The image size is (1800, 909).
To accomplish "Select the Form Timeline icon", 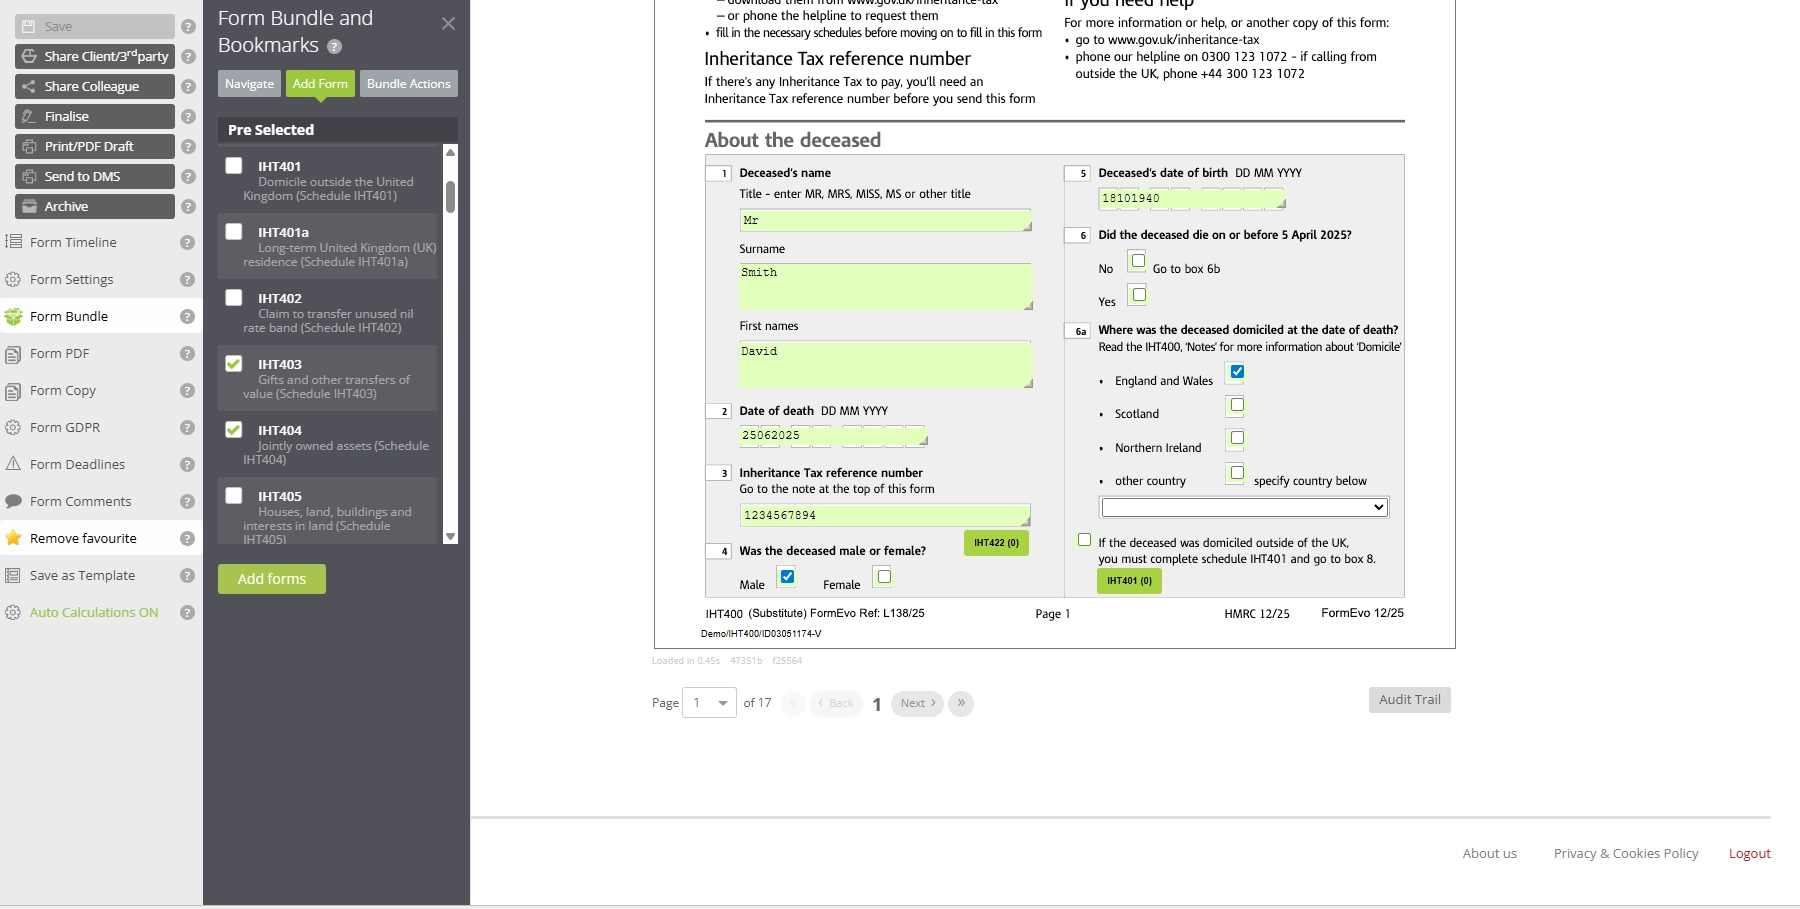I will [13, 242].
